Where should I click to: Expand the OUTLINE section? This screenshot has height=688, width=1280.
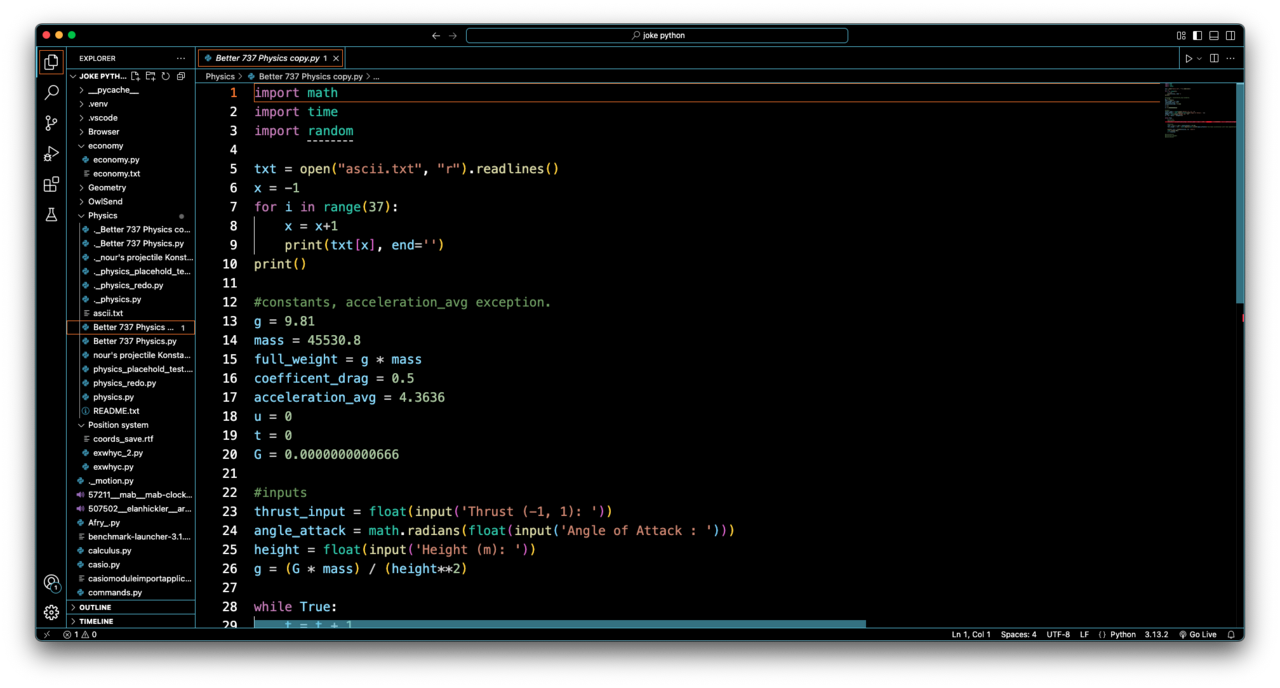click(x=131, y=607)
